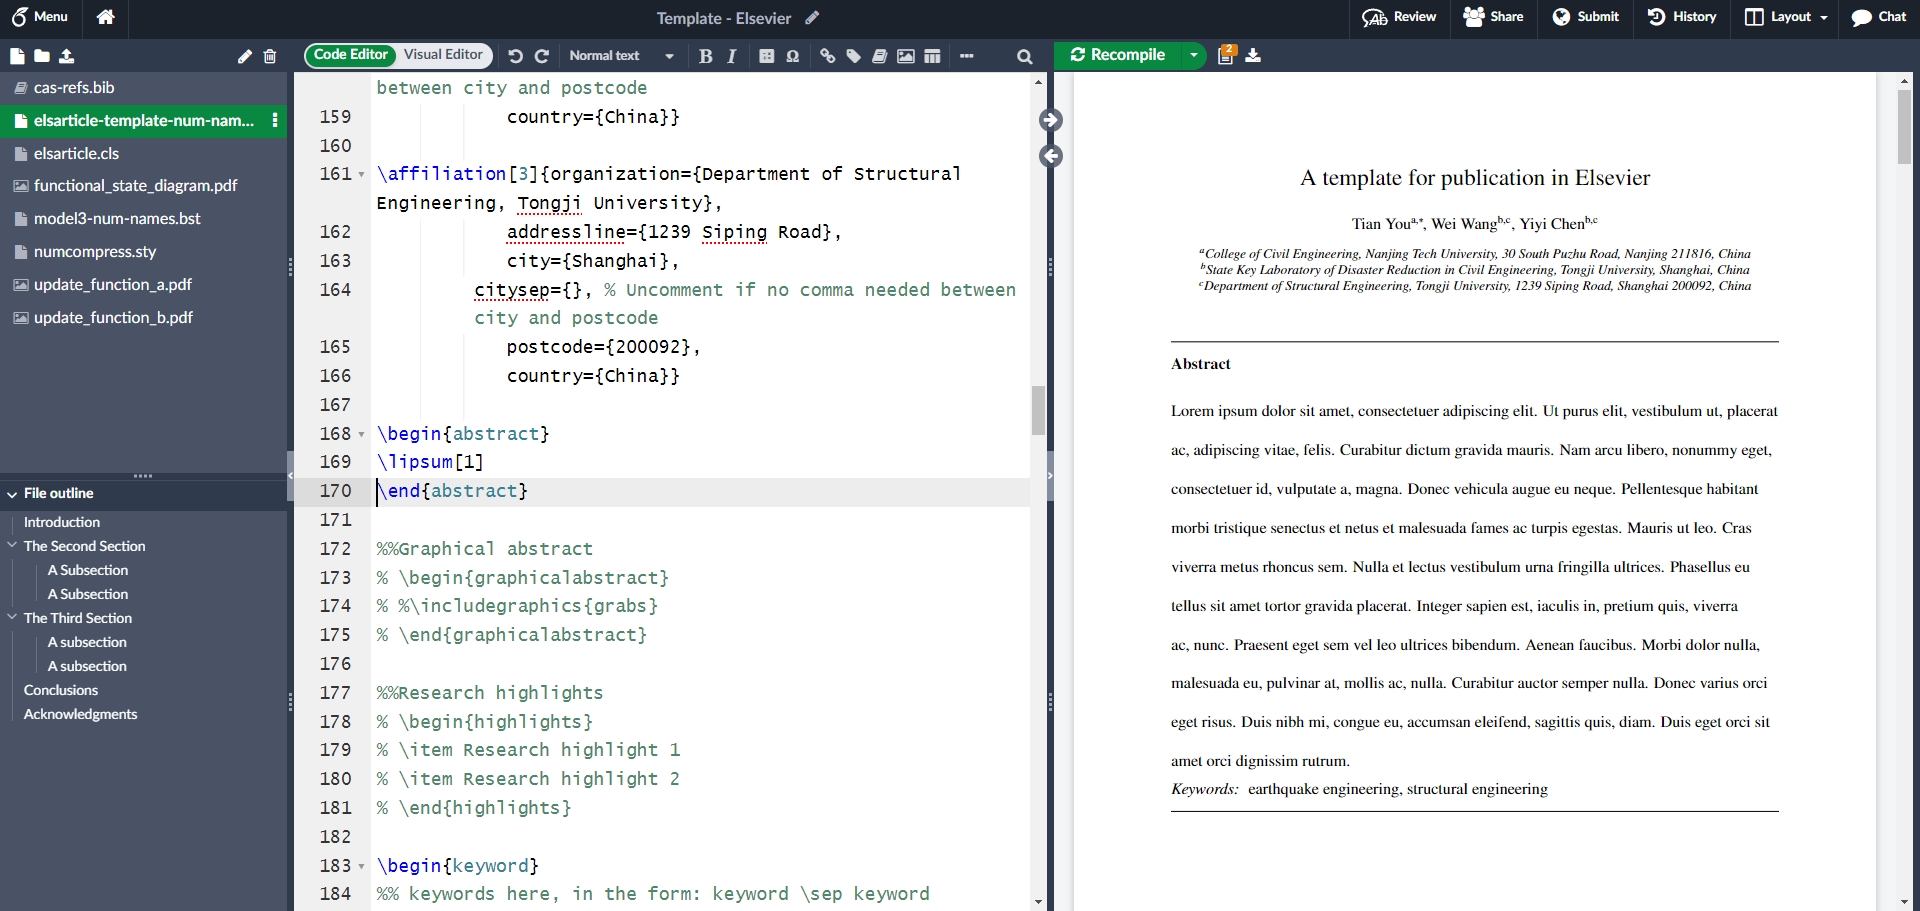Click the new file icon
The width and height of the screenshot is (1920, 911).
[x=17, y=56]
